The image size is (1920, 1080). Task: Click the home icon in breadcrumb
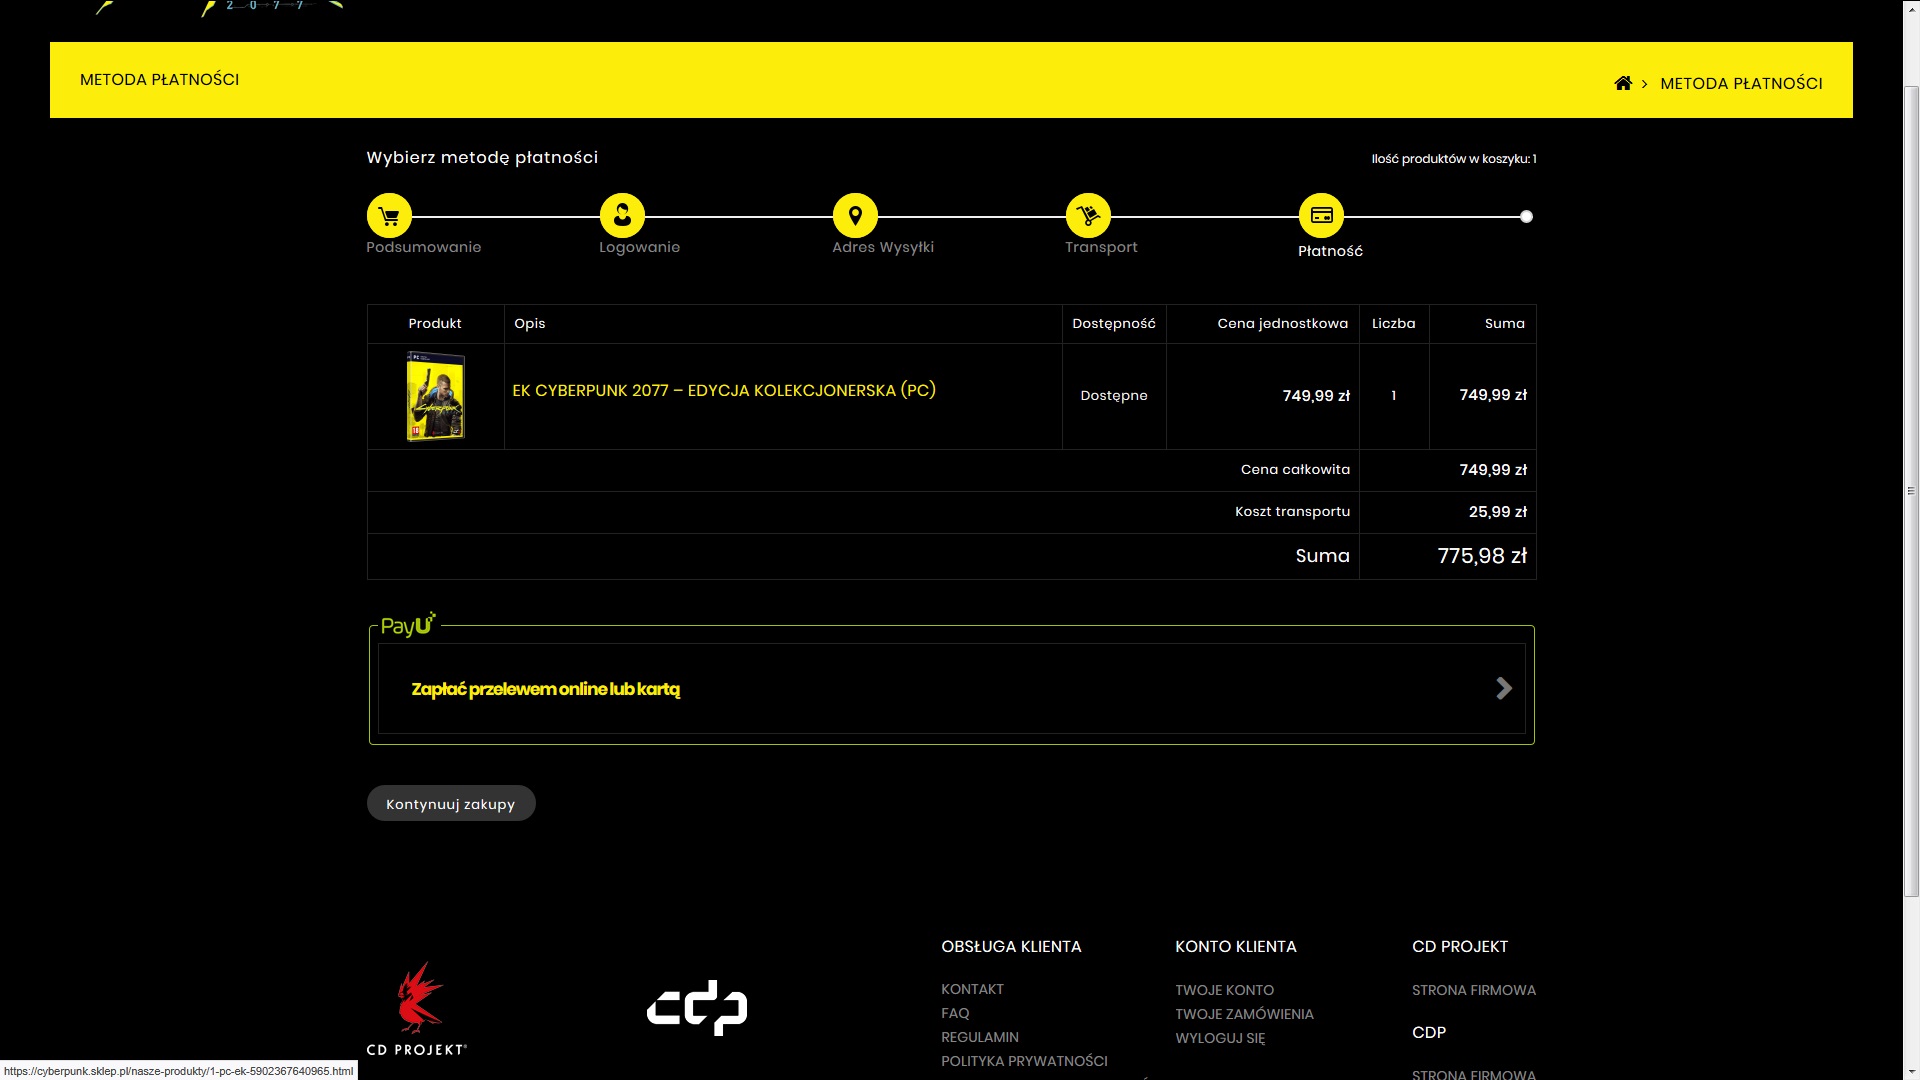tap(1623, 83)
